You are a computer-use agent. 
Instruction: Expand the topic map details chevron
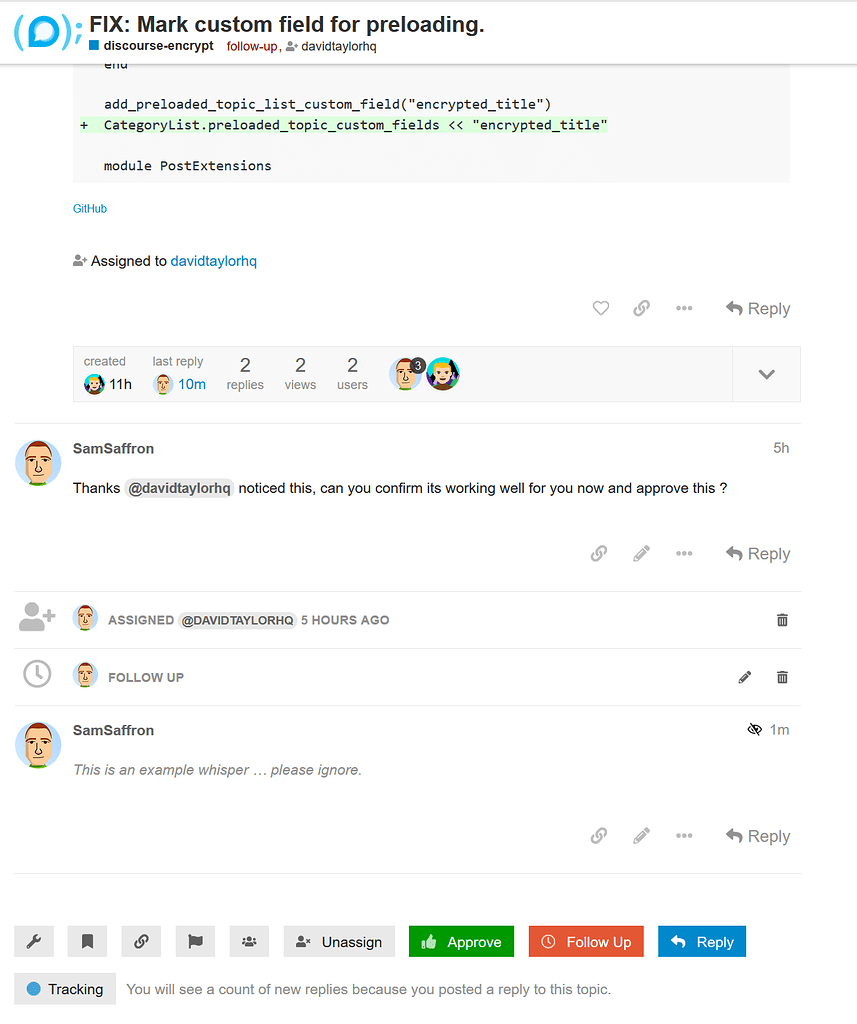coord(767,374)
